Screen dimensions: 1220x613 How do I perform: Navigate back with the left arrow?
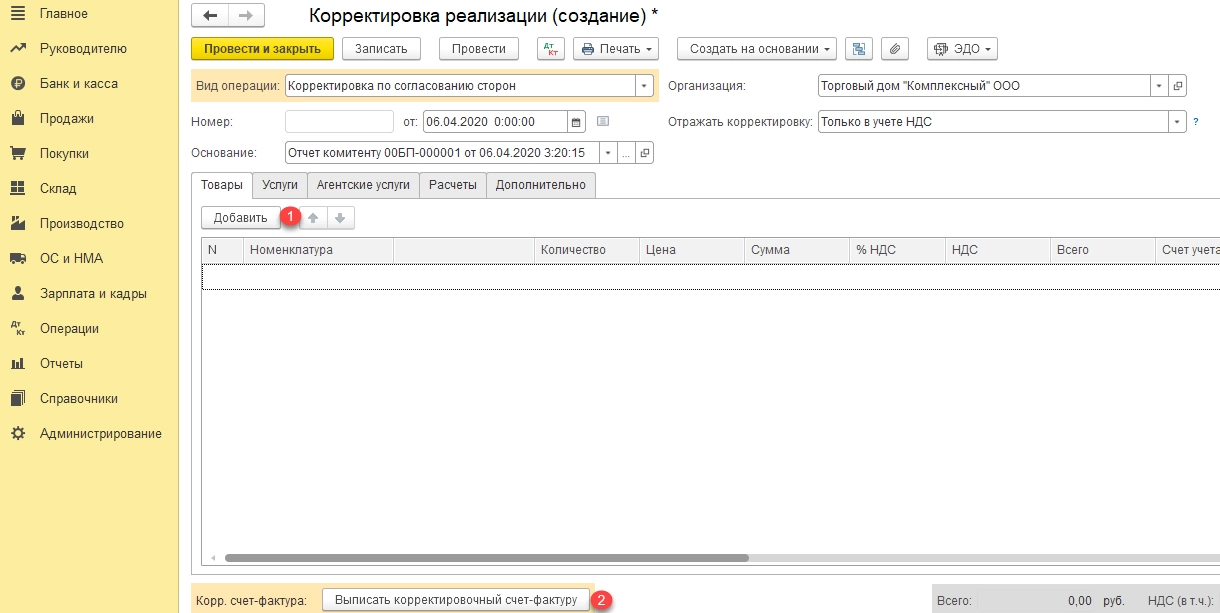click(x=210, y=16)
